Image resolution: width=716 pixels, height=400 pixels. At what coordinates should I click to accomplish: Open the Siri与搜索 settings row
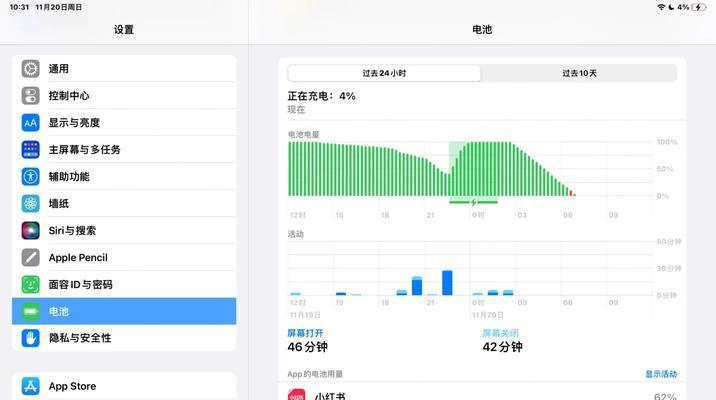click(124, 230)
